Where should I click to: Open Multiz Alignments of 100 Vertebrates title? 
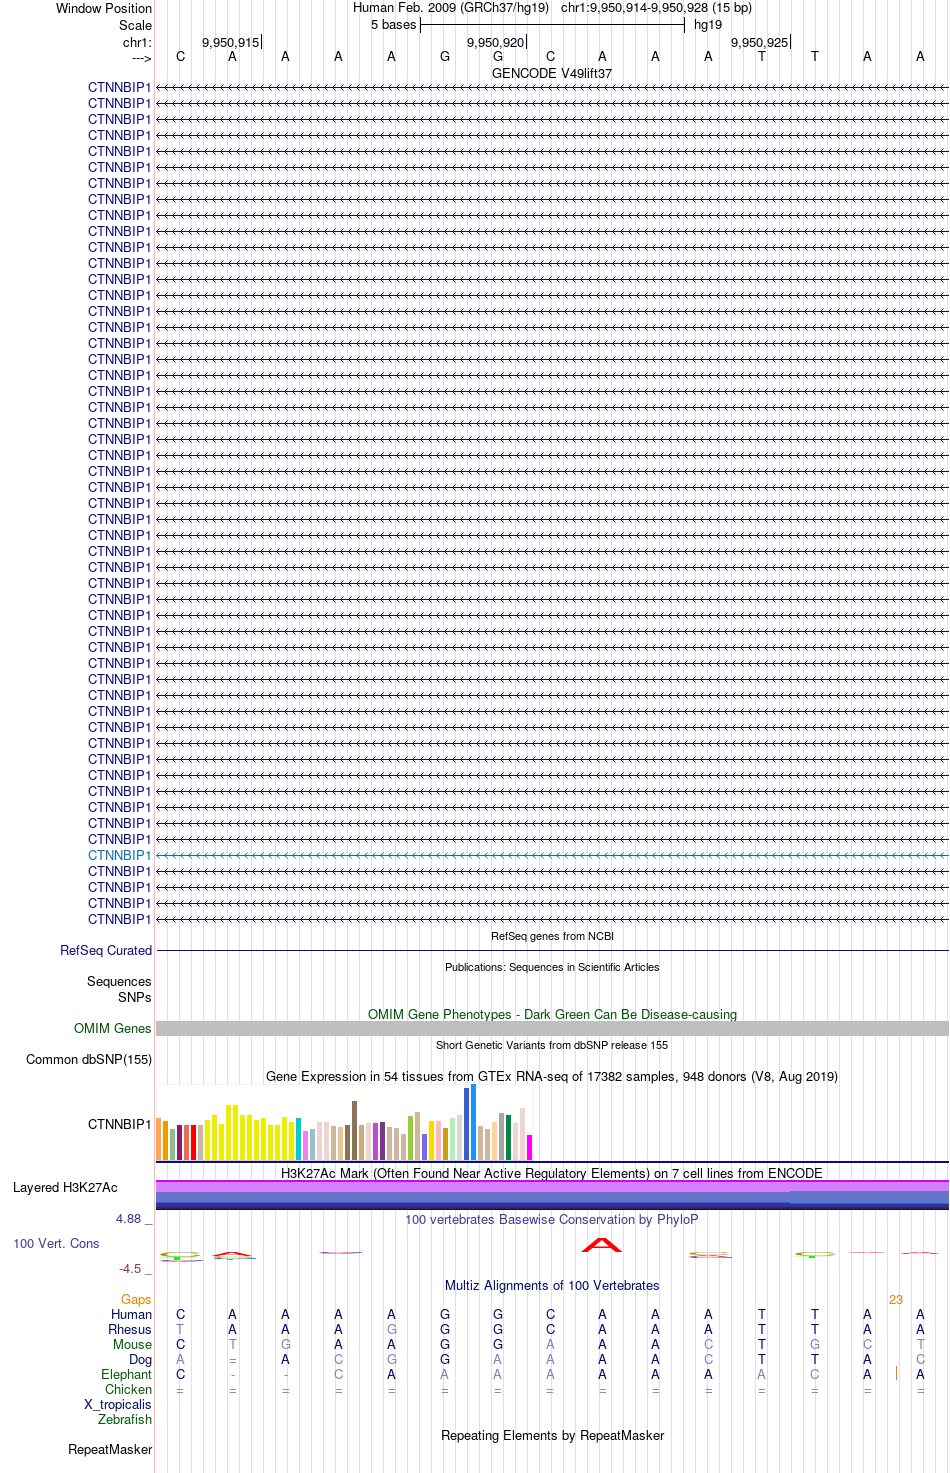tap(552, 1285)
